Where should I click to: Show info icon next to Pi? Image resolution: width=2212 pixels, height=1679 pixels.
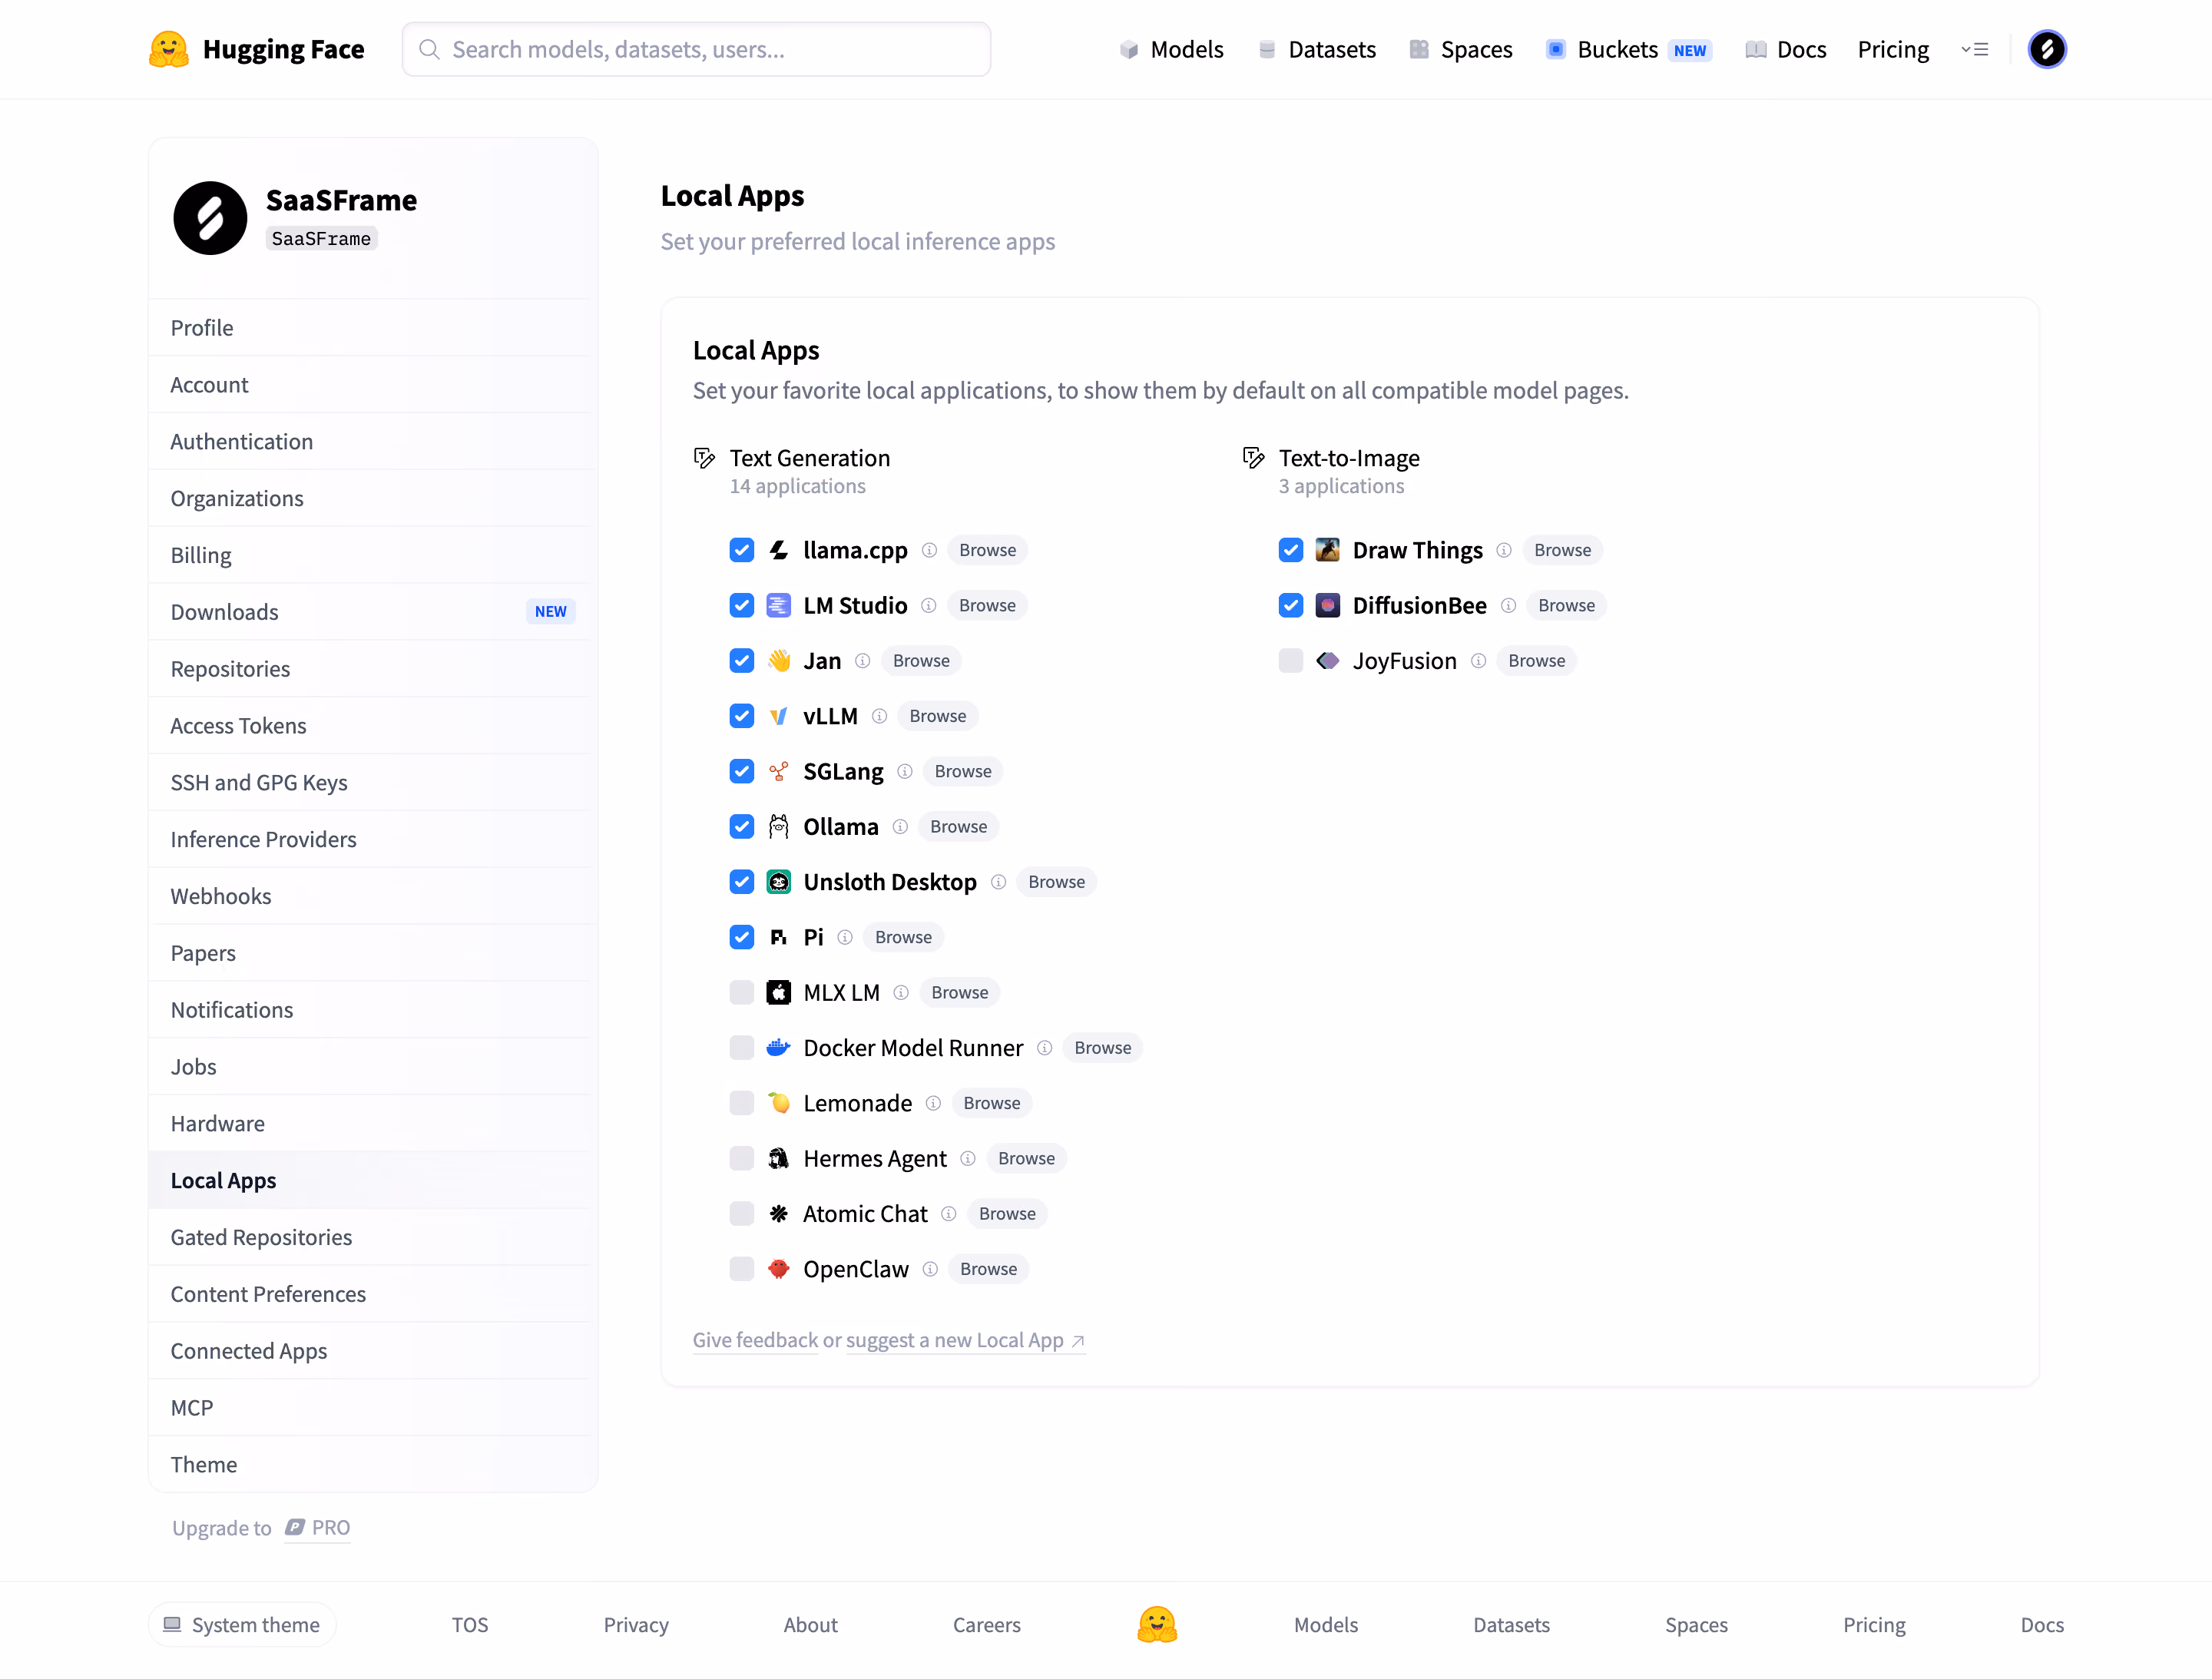pyautogui.click(x=845, y=937)
